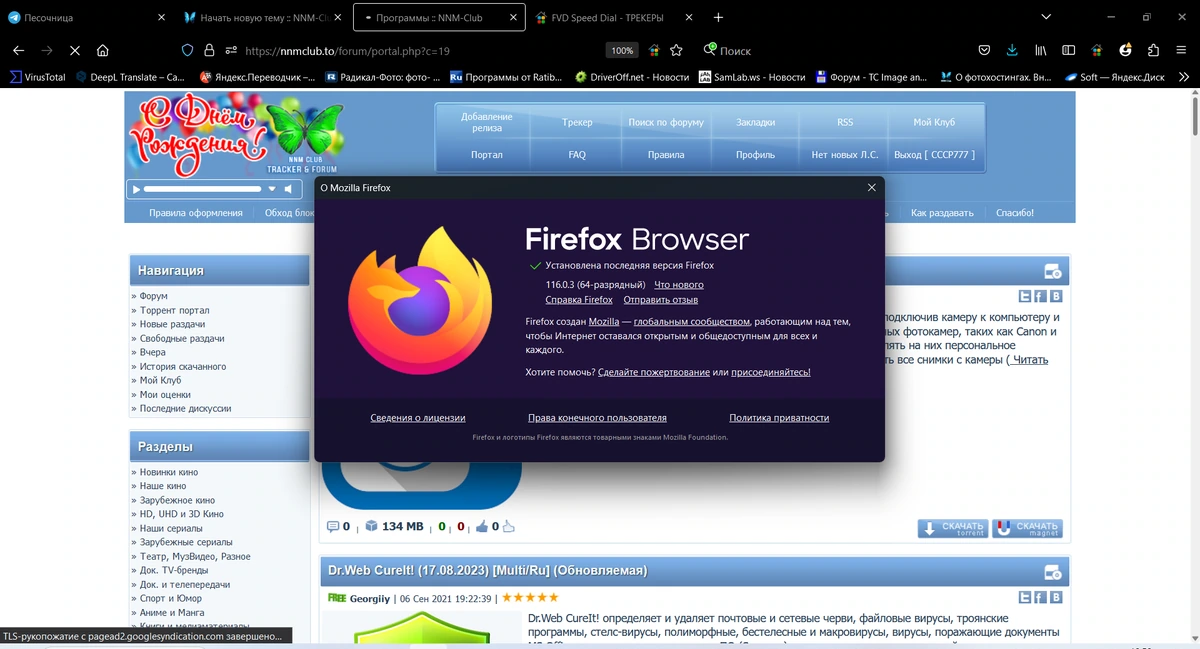
Task: Go back with the browser back arrow
Action: click(18, 50)
